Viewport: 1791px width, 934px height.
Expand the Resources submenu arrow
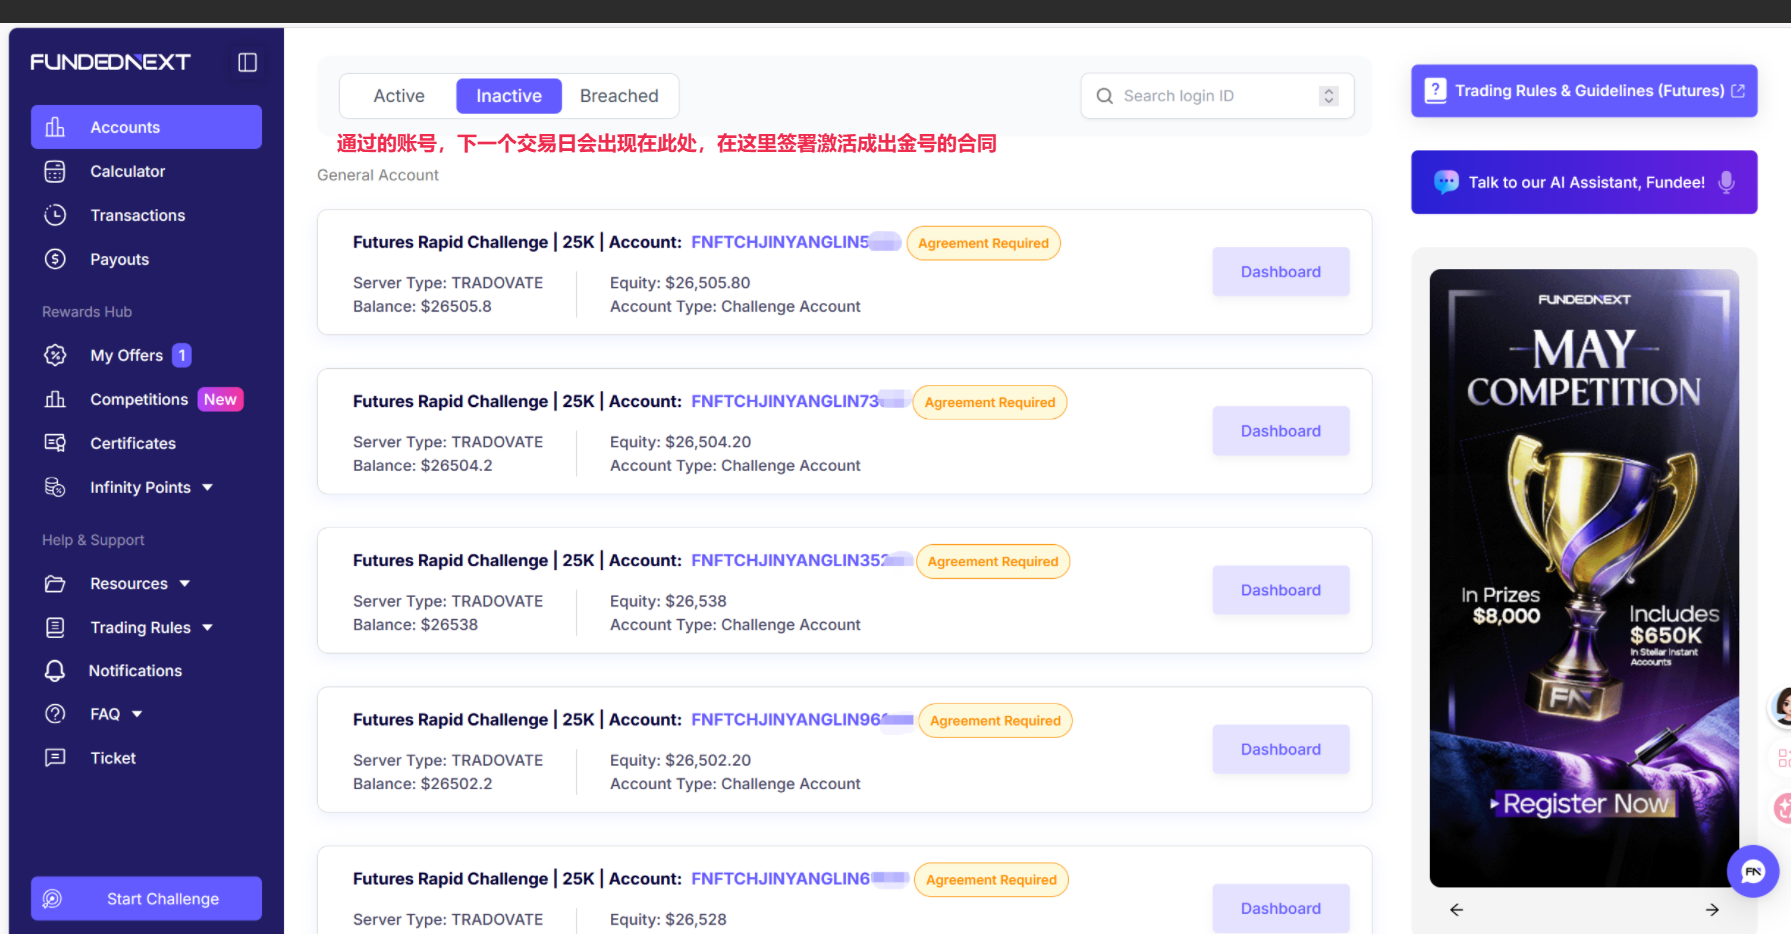pos(185,584)
